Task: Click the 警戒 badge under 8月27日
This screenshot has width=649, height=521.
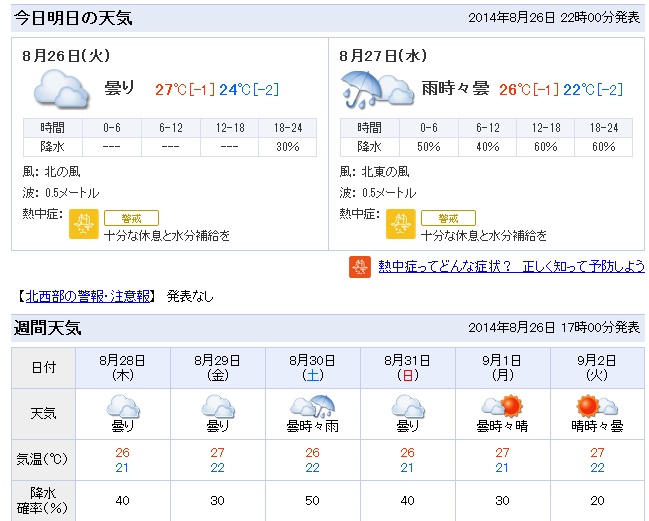Action: tap(448, 218)
